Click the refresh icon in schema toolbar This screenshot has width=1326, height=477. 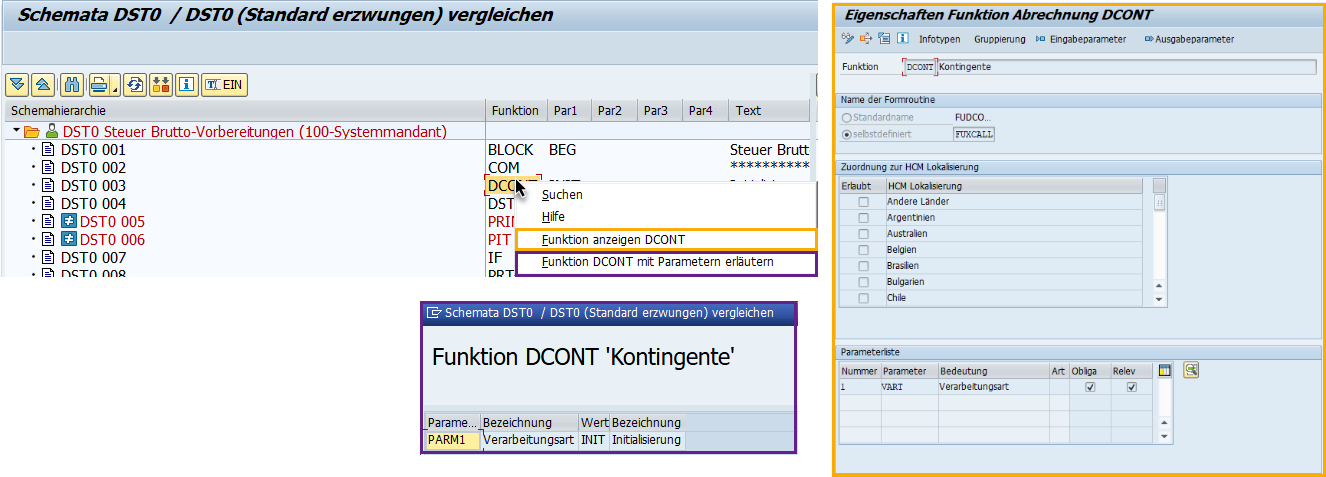[135, 85]
